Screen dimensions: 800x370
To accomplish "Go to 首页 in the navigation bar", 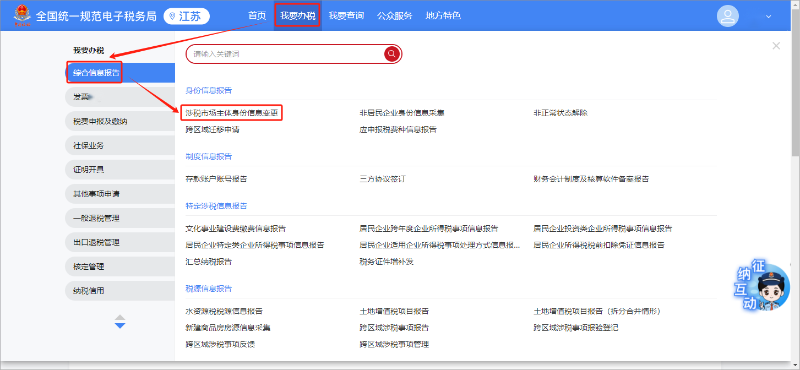I will tap(257, 16).
